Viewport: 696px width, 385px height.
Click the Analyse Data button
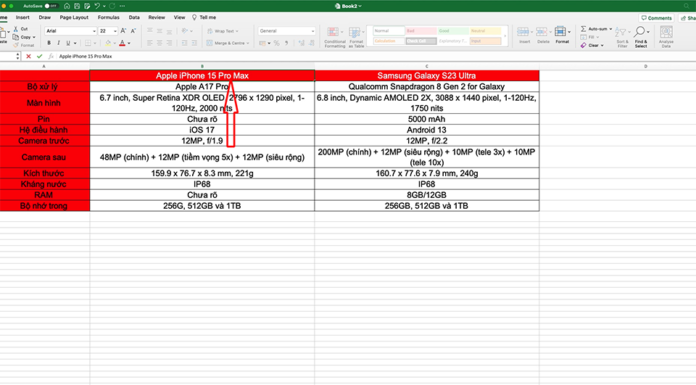coord(666,37)
